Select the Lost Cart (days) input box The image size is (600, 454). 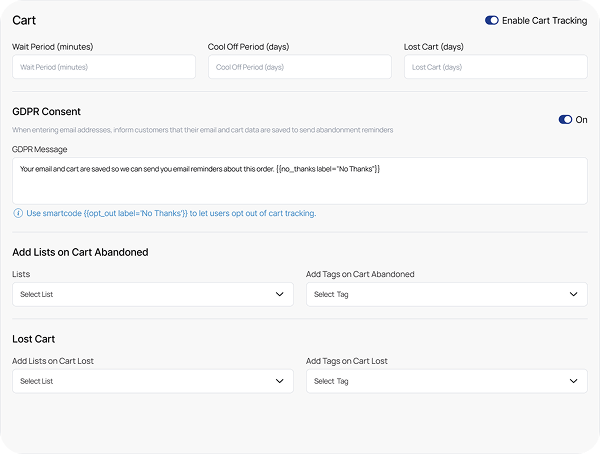(495, 67)
